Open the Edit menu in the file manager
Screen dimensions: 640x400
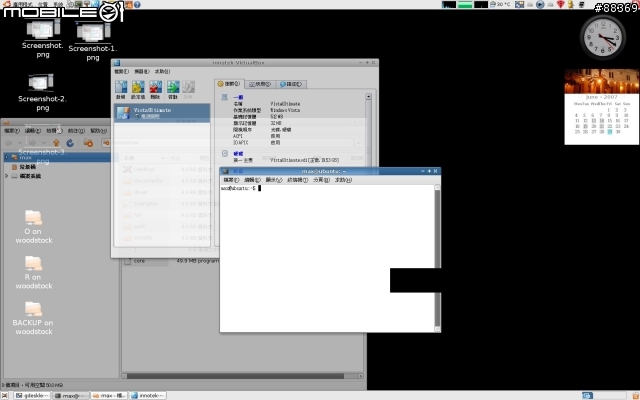pos(33,131)
